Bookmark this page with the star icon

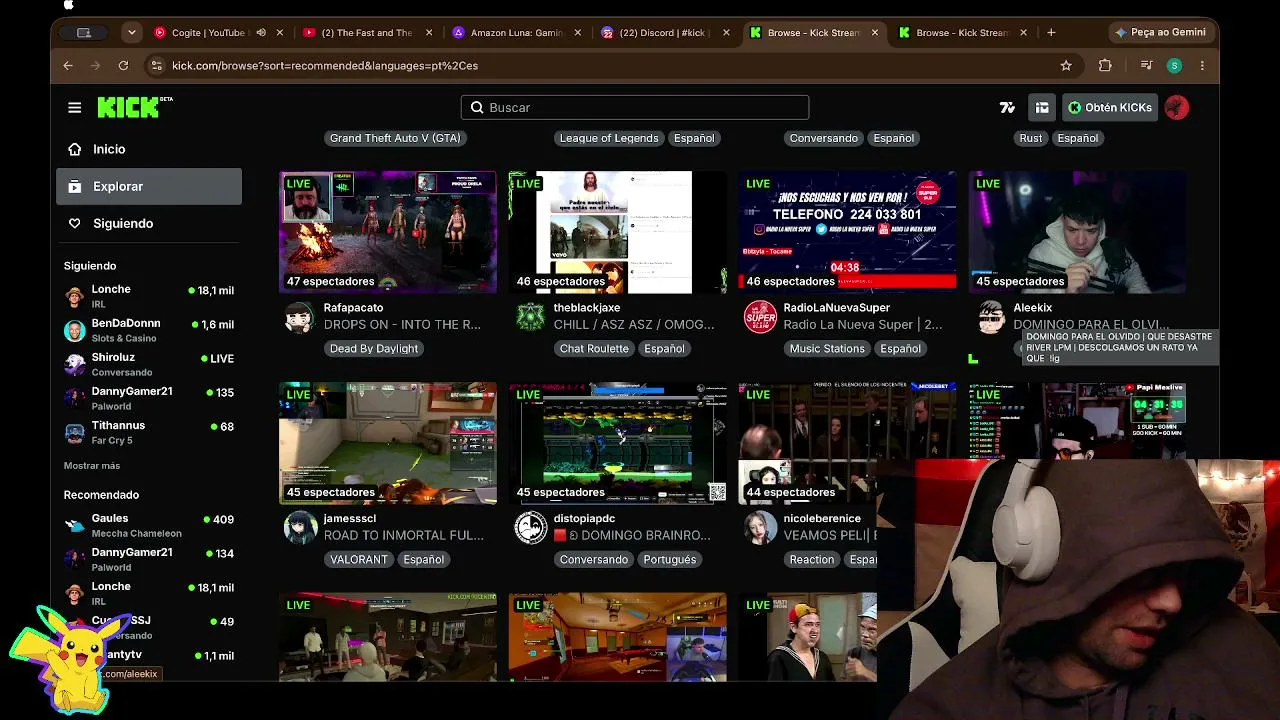tap(1066, 65)
